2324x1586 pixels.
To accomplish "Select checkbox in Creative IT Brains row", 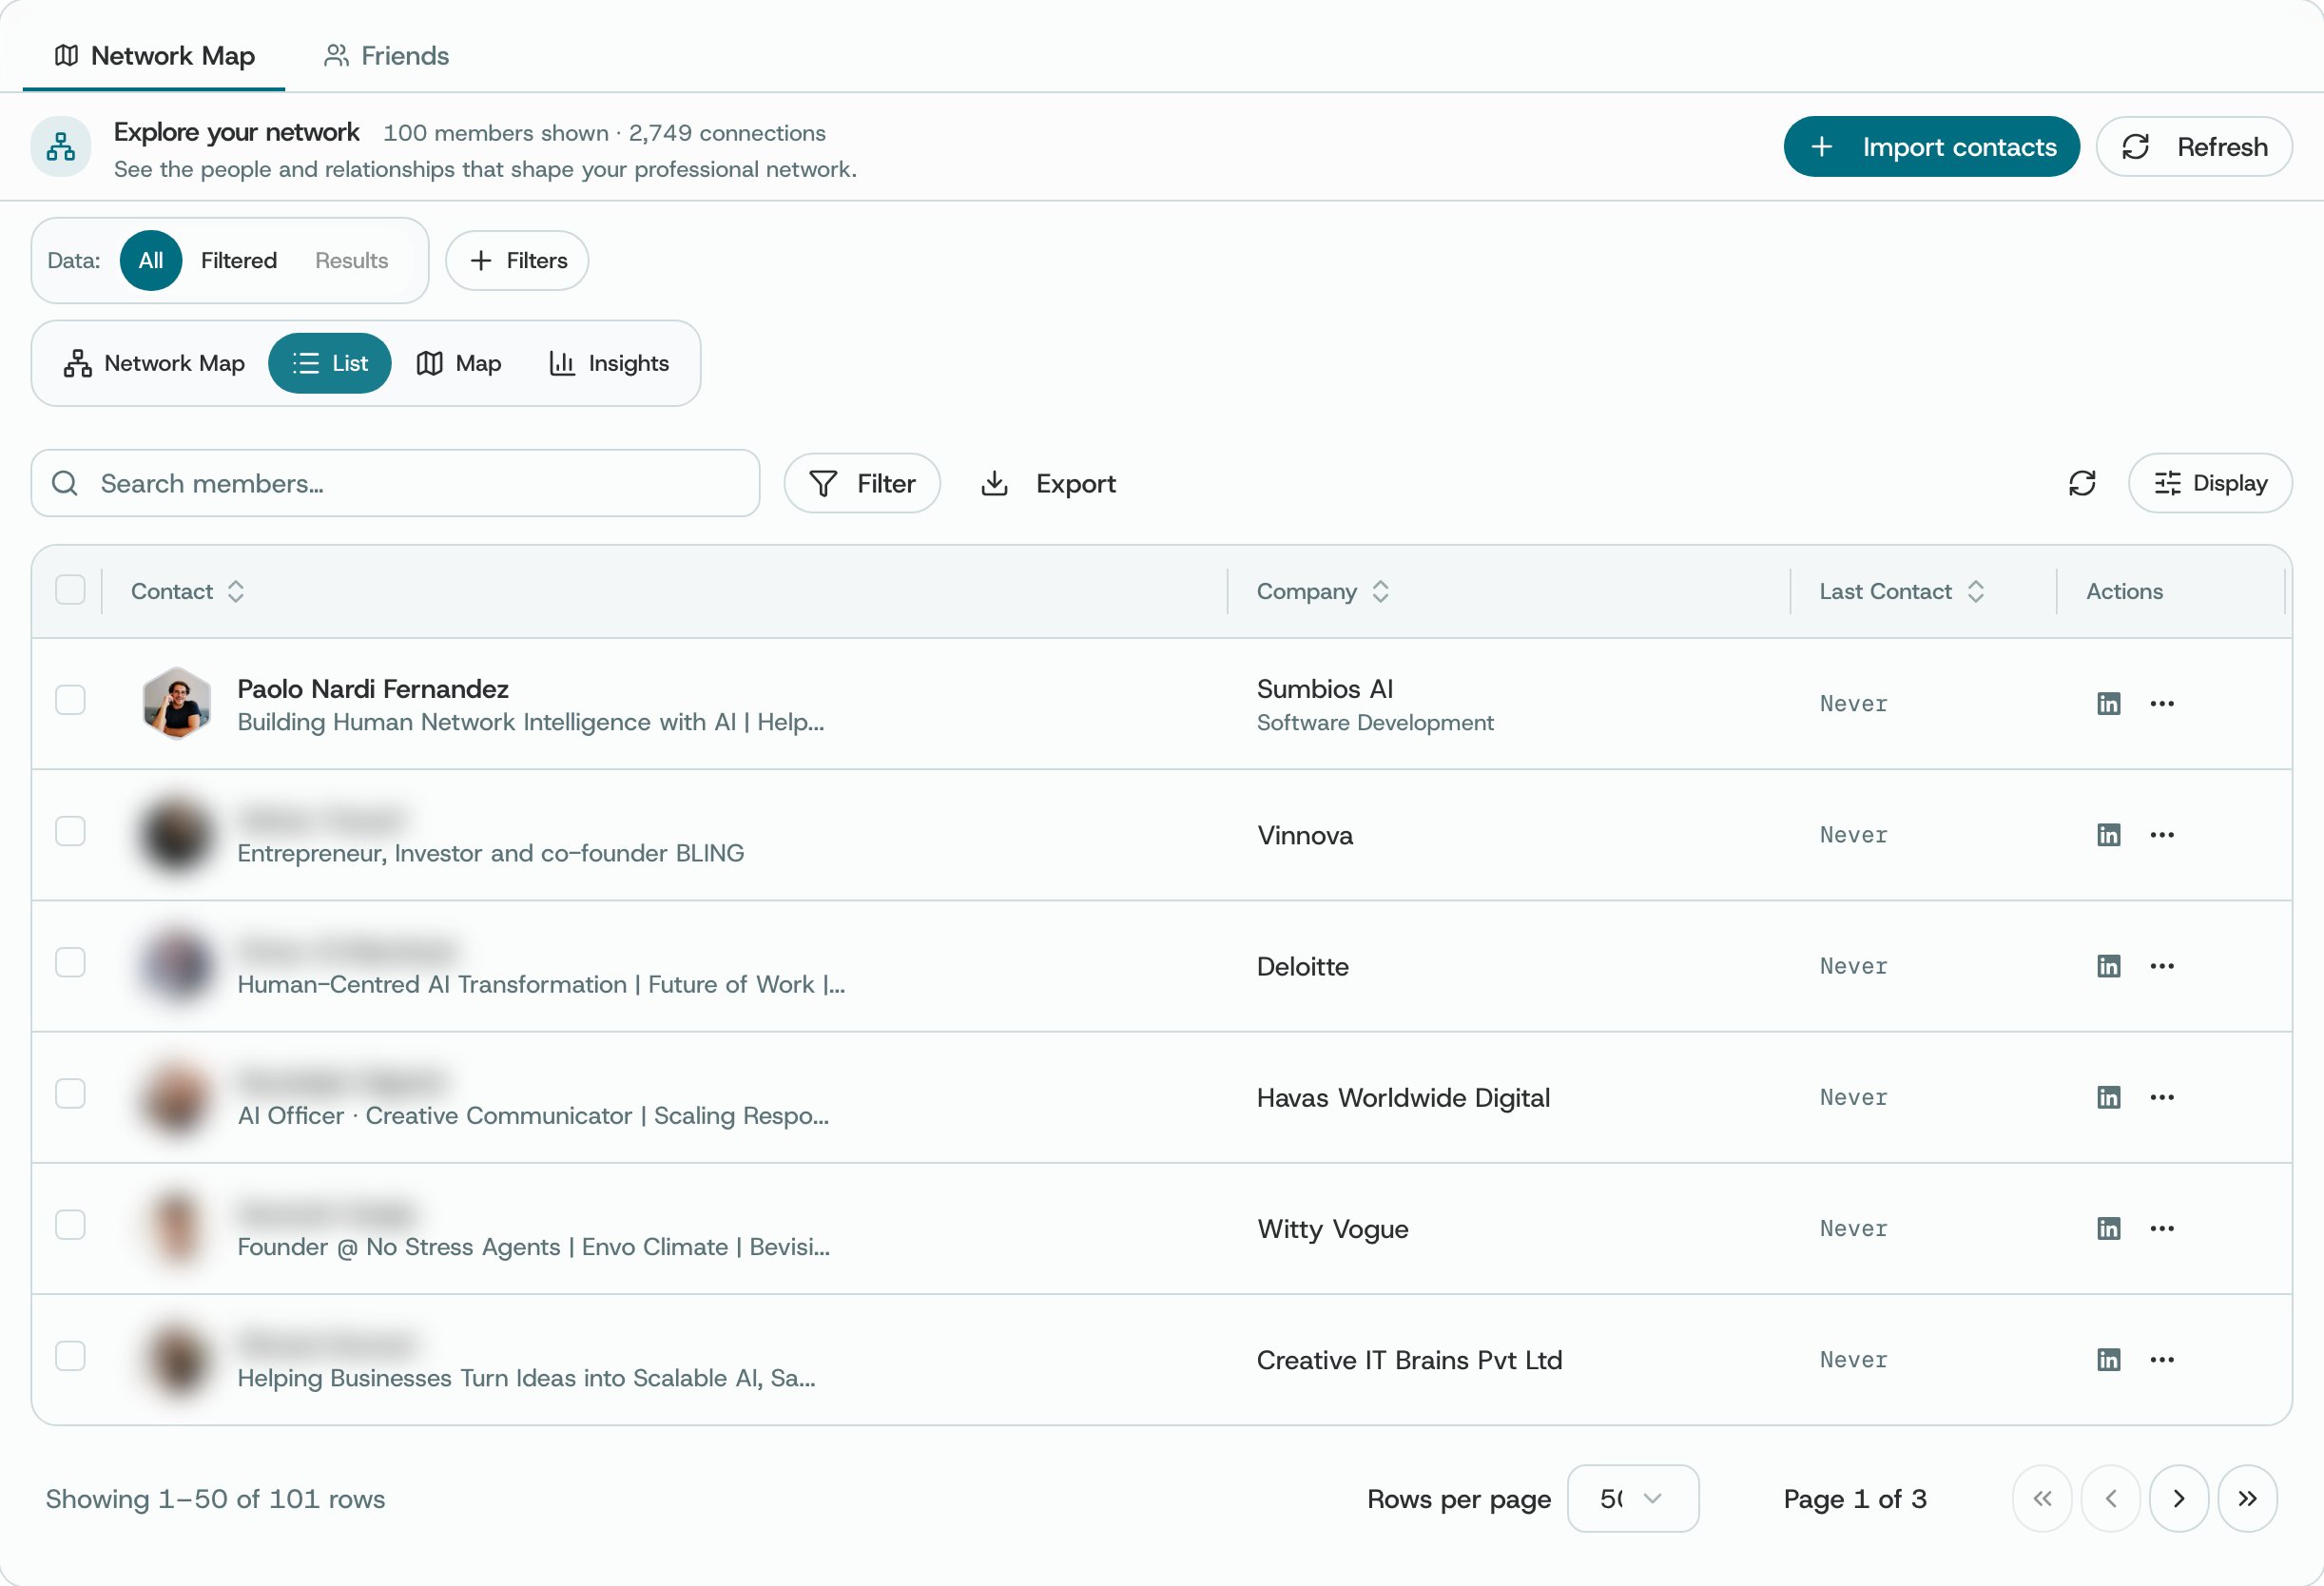I will click(x=70, y=1355).
